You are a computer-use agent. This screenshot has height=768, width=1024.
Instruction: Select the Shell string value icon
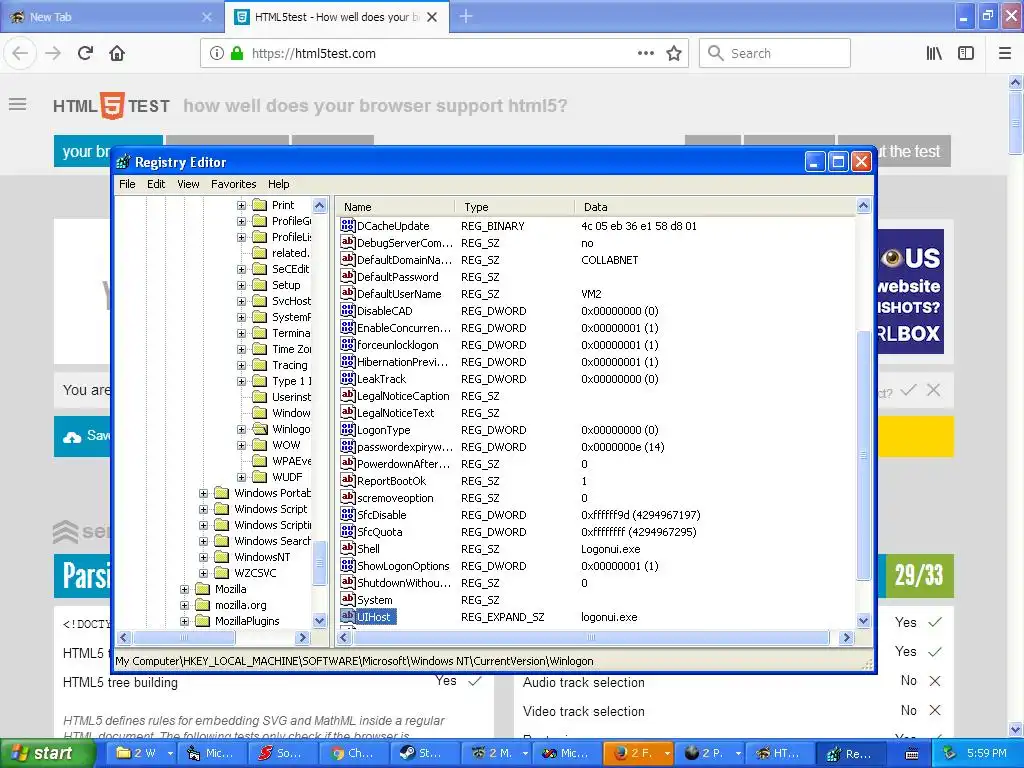(x=347, y=548)
